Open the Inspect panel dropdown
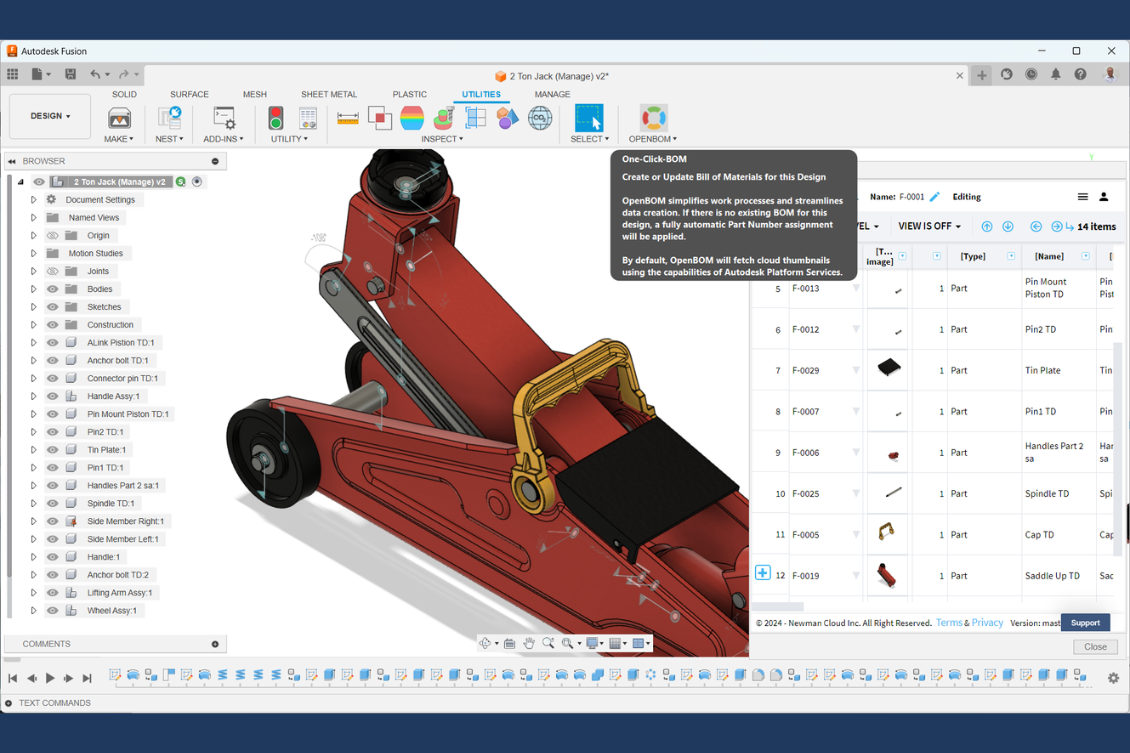Viewport: 1130px width, 753px height. (442, 139)
